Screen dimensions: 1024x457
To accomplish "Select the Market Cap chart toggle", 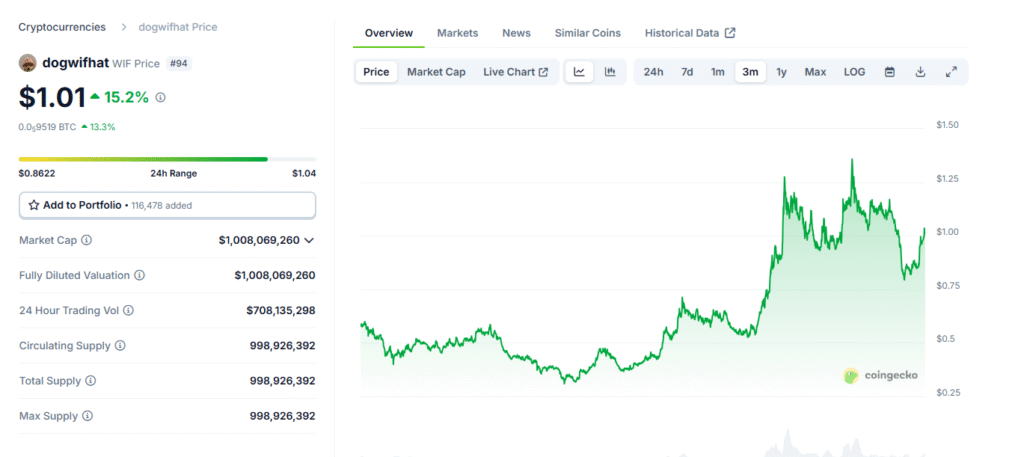I will [x=436, y=72].
